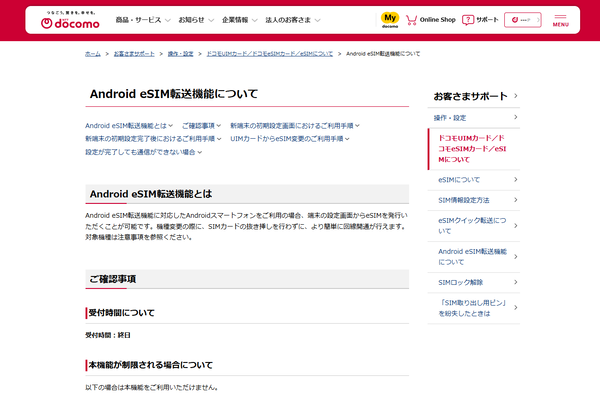This screenshot has width=600, height=405.
Task: Open sidebar SIM情報設定方法 item
Action: pyautogui.click(x=474, y=200)
